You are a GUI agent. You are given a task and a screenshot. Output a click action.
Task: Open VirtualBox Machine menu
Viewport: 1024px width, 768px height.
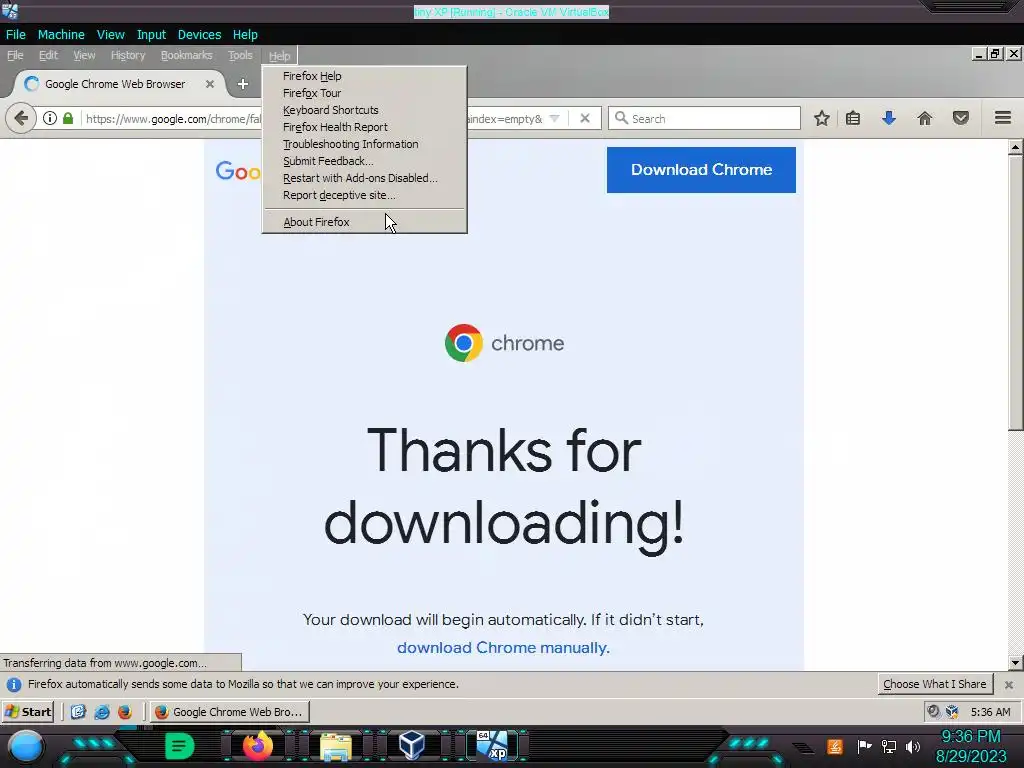tap(61, 35)
